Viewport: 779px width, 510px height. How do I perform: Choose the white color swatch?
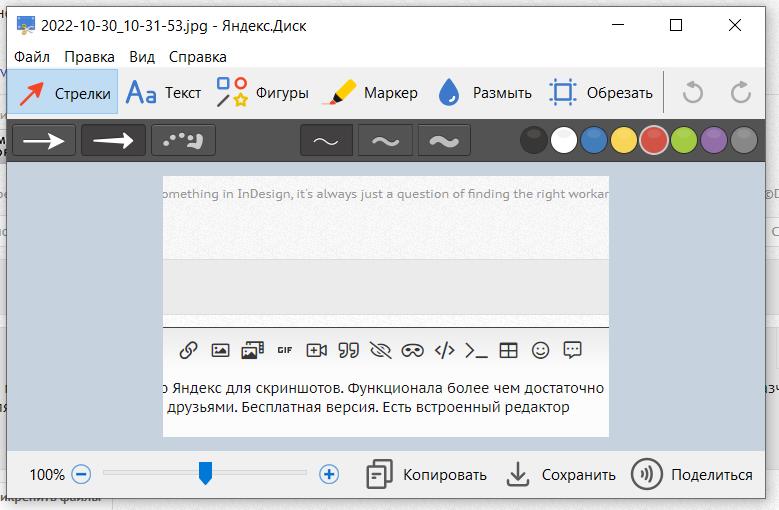click(x=564, y=140)
